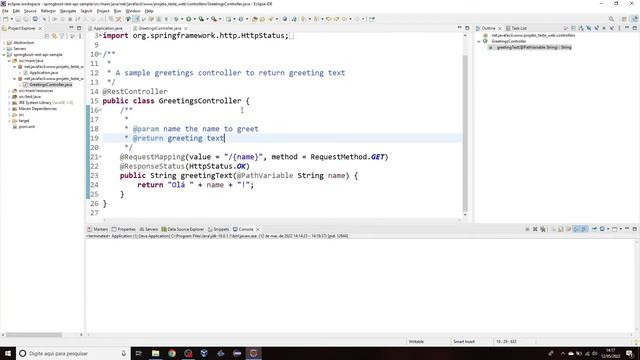
Task: Click the External Tools run icon
Action: click(x=213, y=19)
